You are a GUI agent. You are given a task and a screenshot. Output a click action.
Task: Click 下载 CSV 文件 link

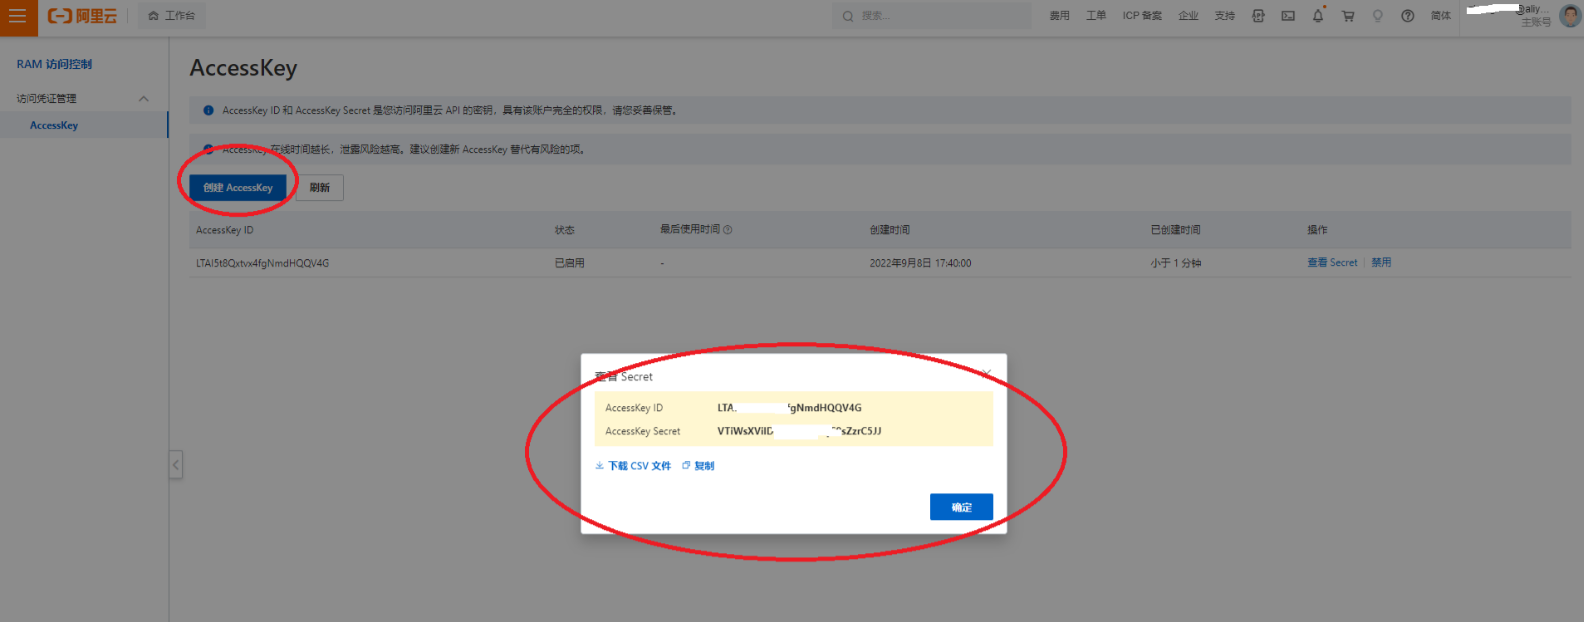633,466
